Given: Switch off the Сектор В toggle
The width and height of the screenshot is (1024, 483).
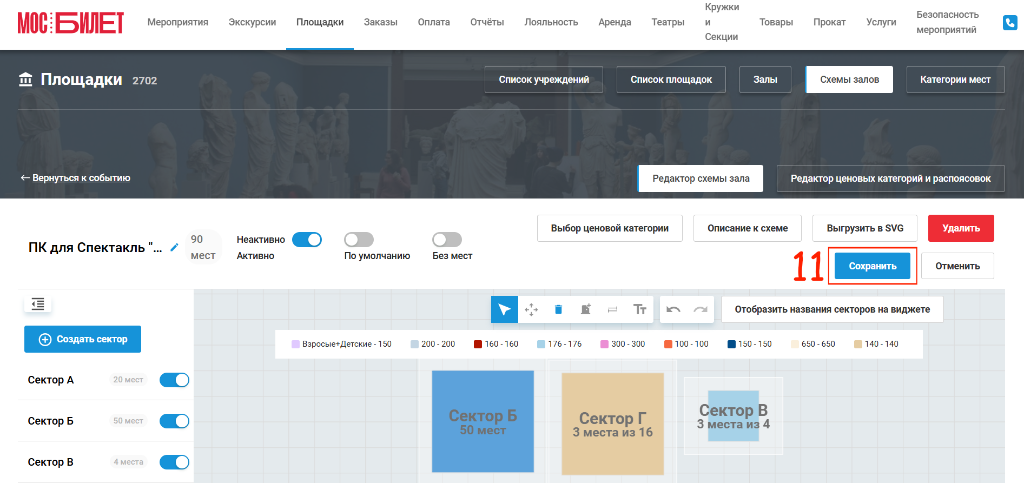Looking at the screenshot, I should click(174, 462).
